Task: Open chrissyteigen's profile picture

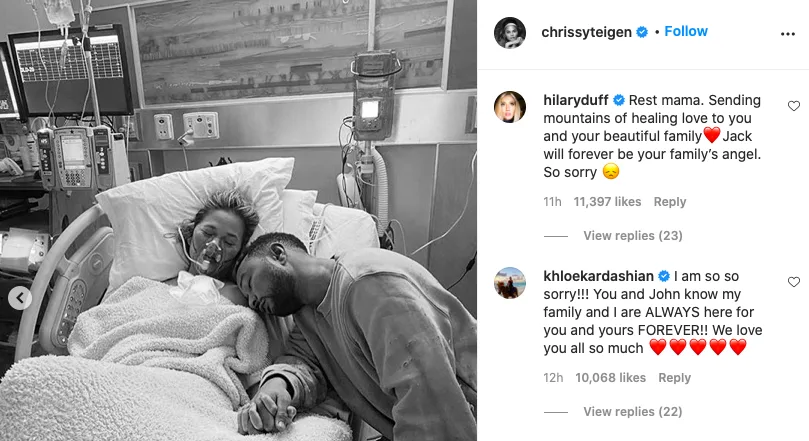Action: click(510, 32)
